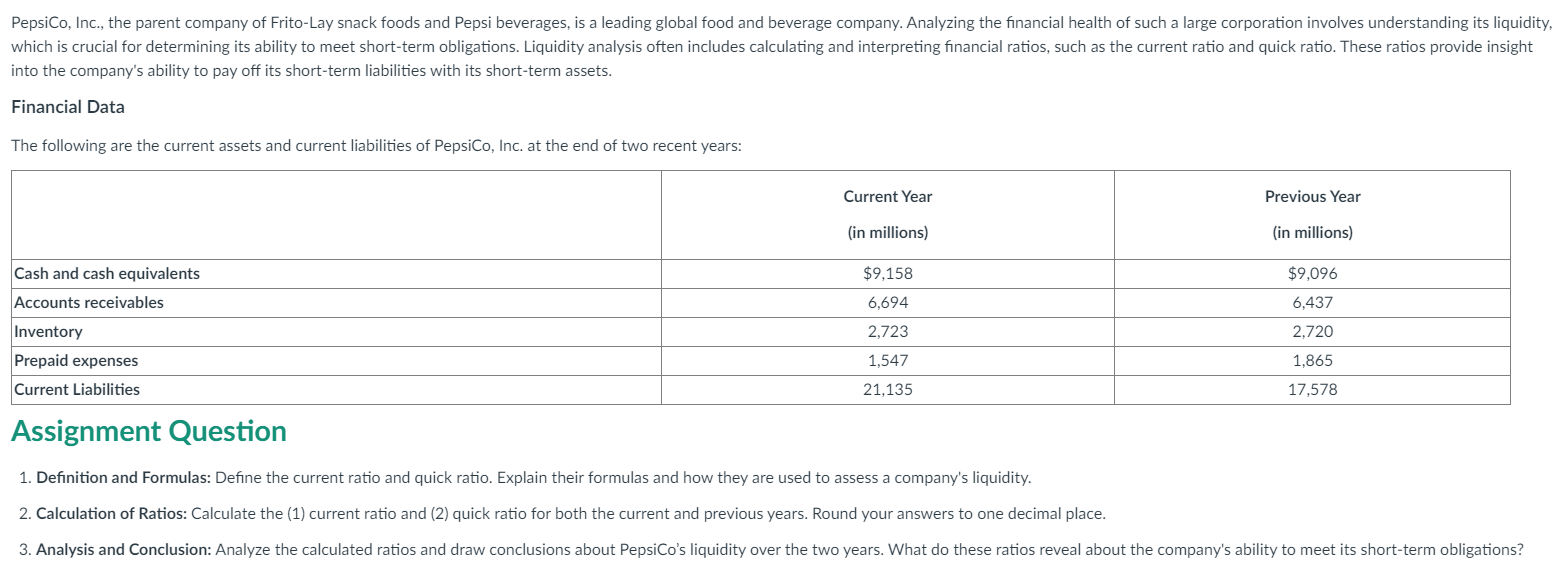The height and width of the screenshot is (570, 1560).
Task: Click the "Assignment Question" heading
Action: click(x=148, y=431)
